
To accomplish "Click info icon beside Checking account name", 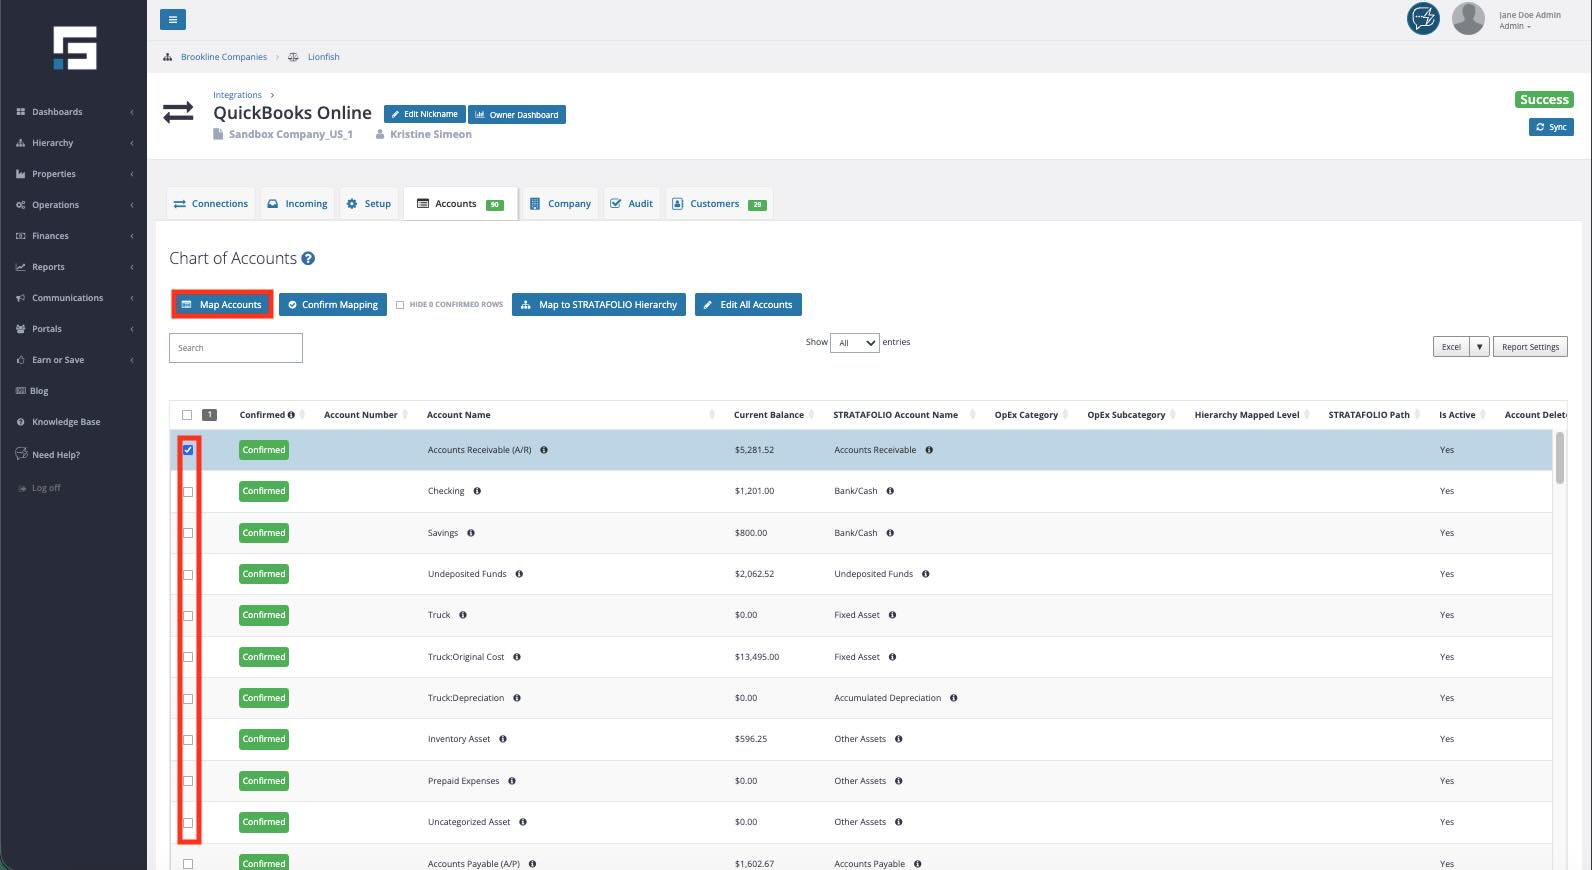I will [477, 491].
